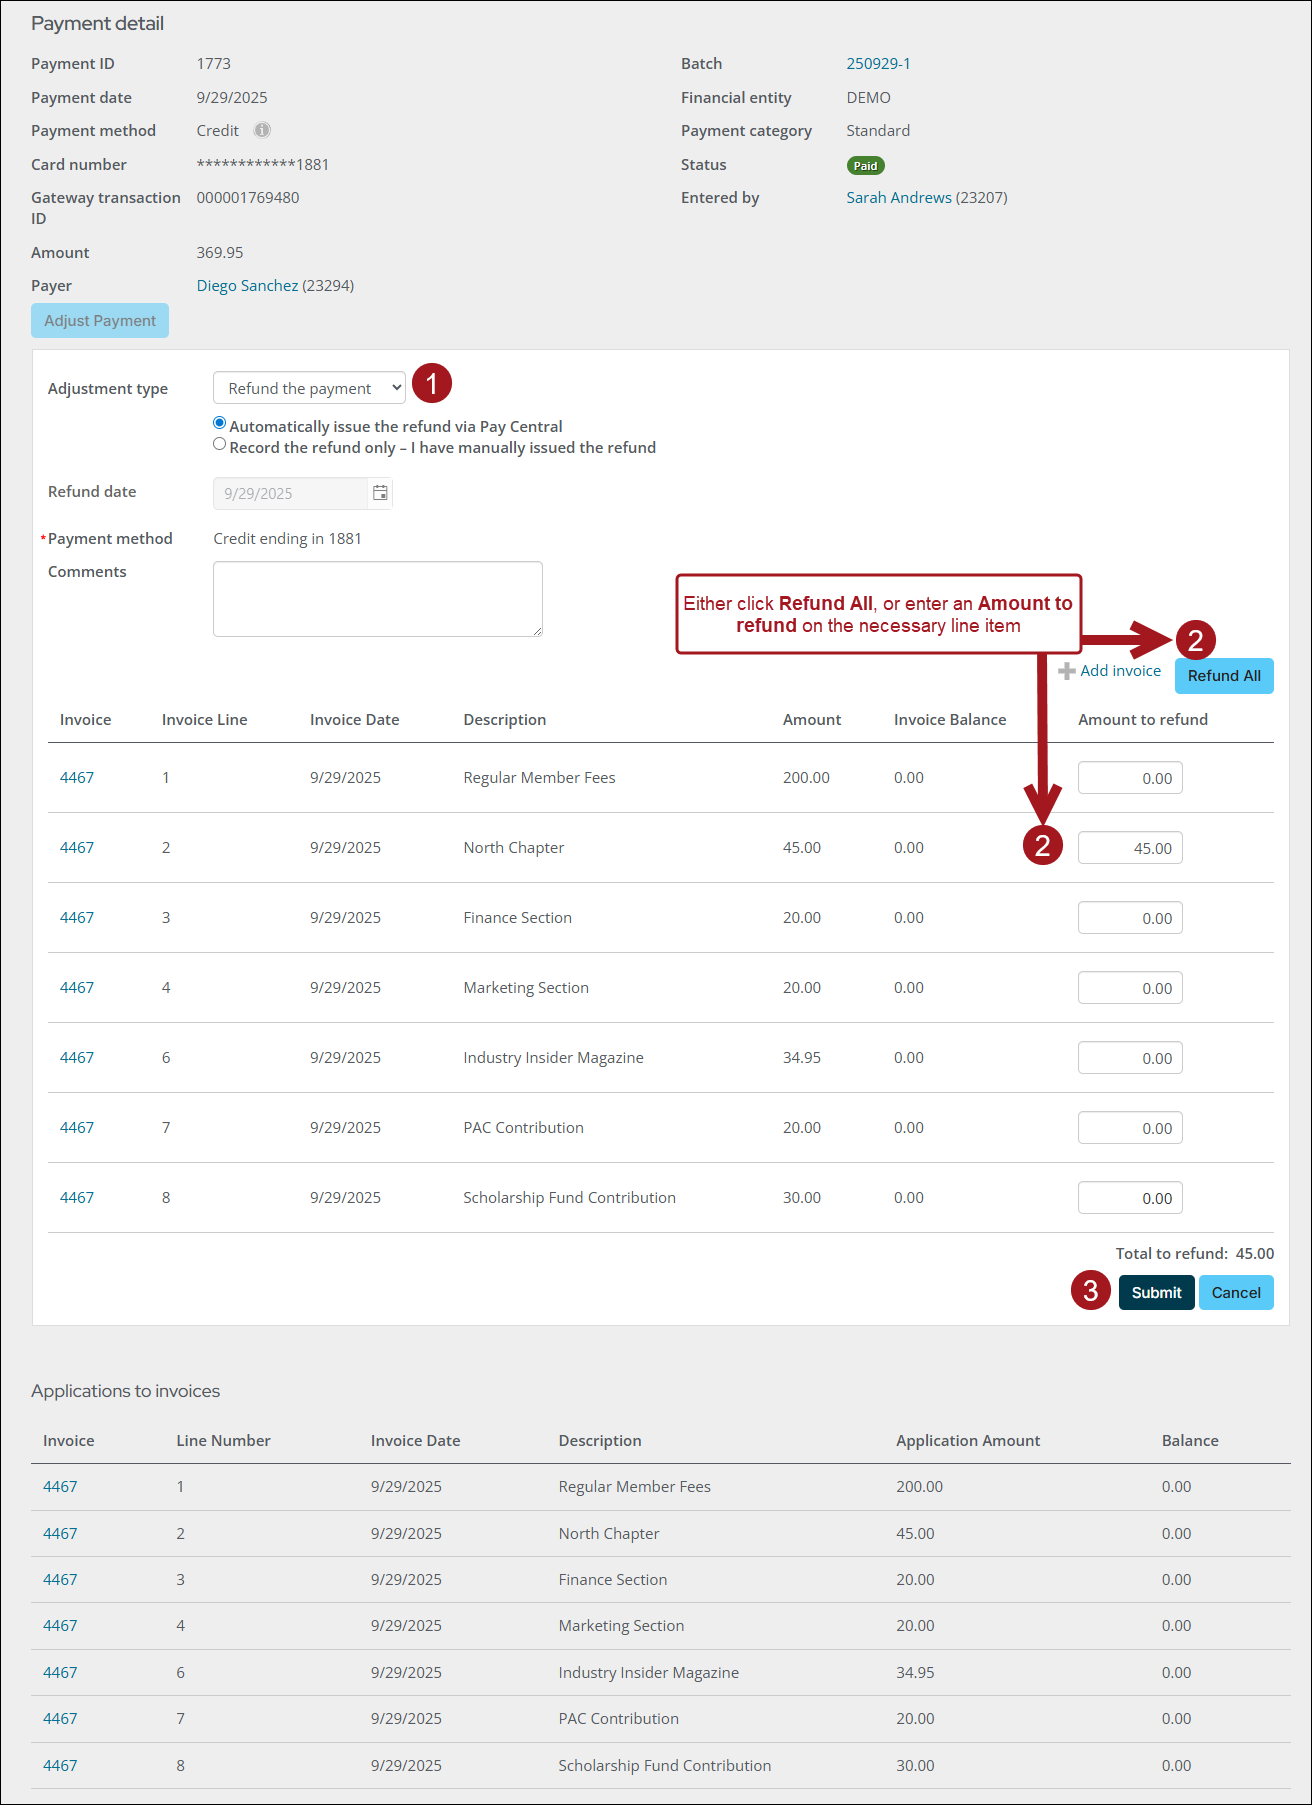
Task: Open the Refund date calendar picker icon
Action: (380, 493)
